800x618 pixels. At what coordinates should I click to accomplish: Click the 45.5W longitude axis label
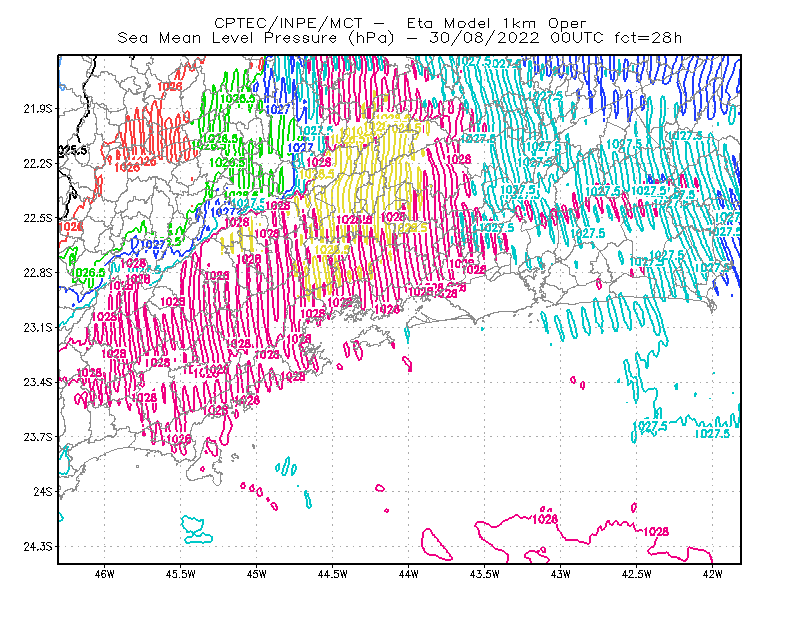(x=181, y=574)
